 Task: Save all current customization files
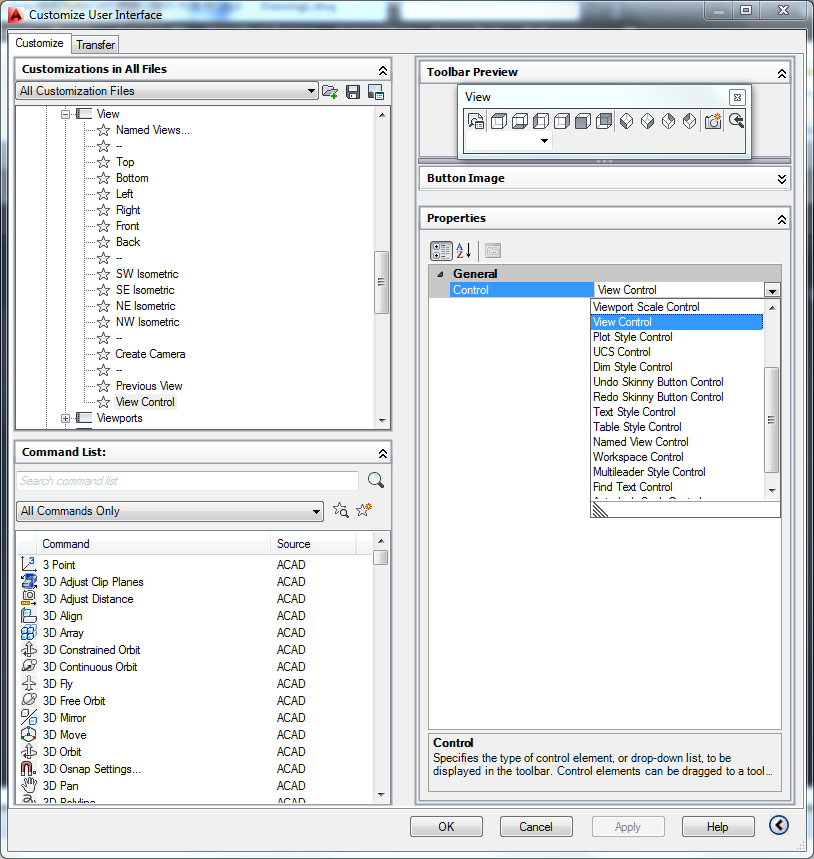point(352,90)
